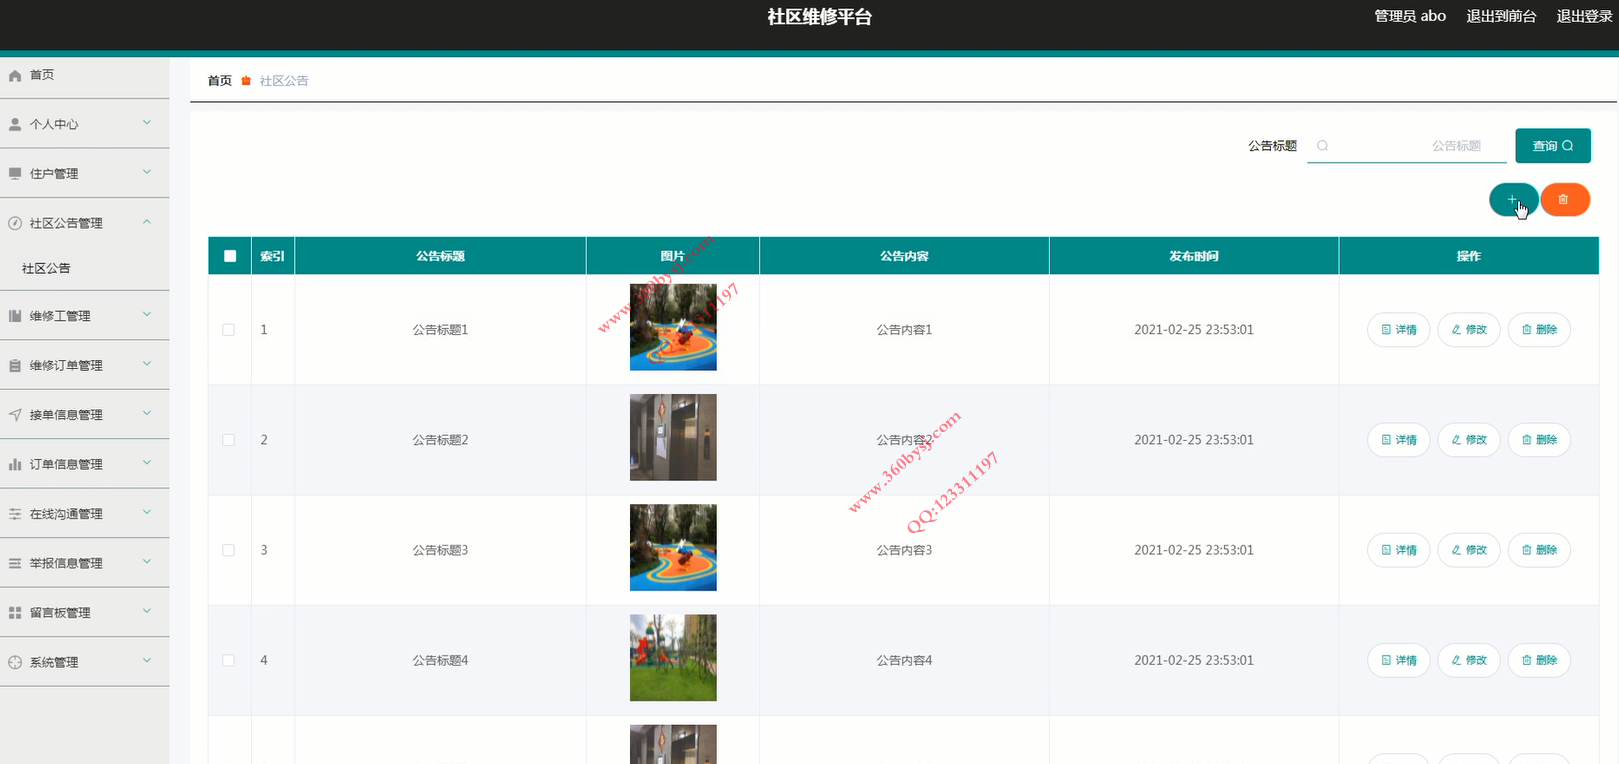The height and width of the screenshot is (764, 1619).
Task: Expand the 个人中心 chevron
Action: [147, 123]
